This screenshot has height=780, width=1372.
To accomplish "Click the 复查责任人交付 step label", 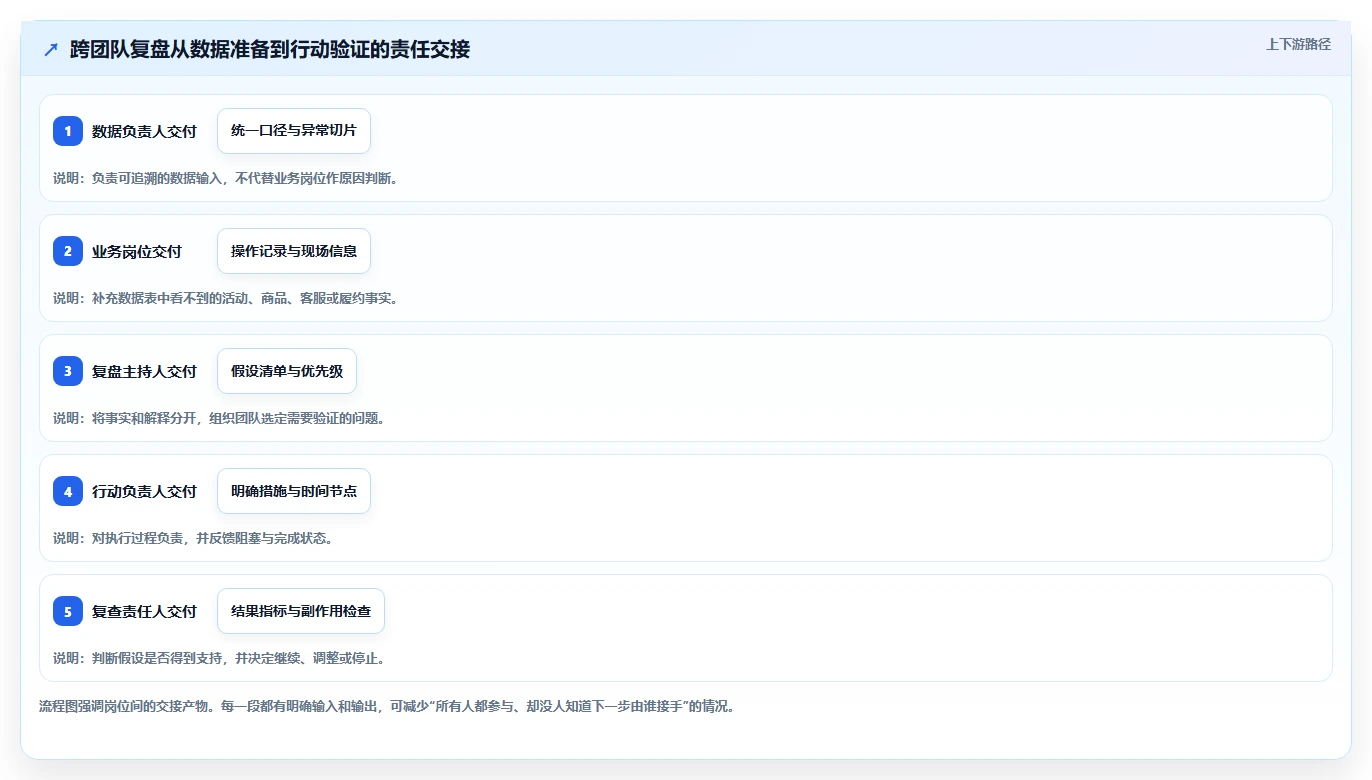I will (x=144, y=611).
